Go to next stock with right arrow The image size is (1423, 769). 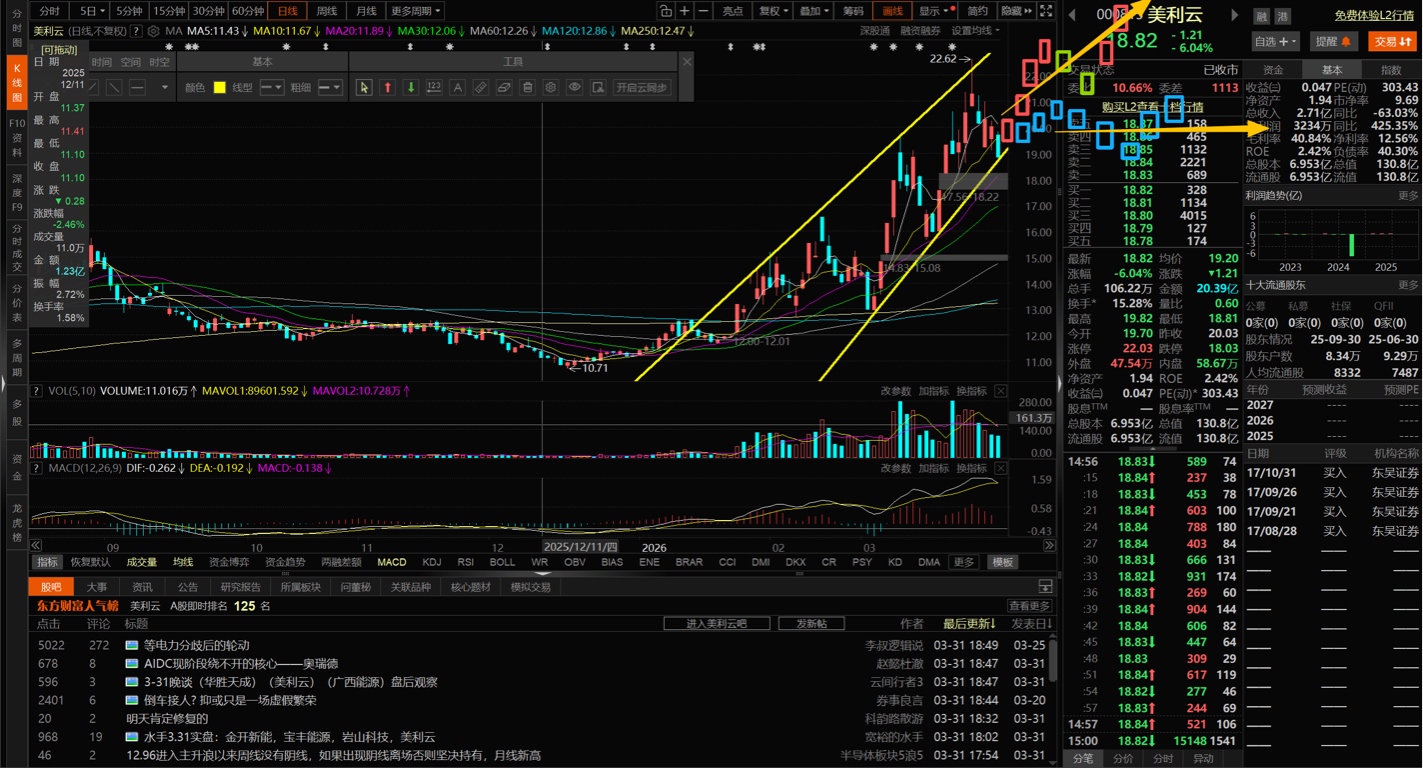click(1234, 15)
